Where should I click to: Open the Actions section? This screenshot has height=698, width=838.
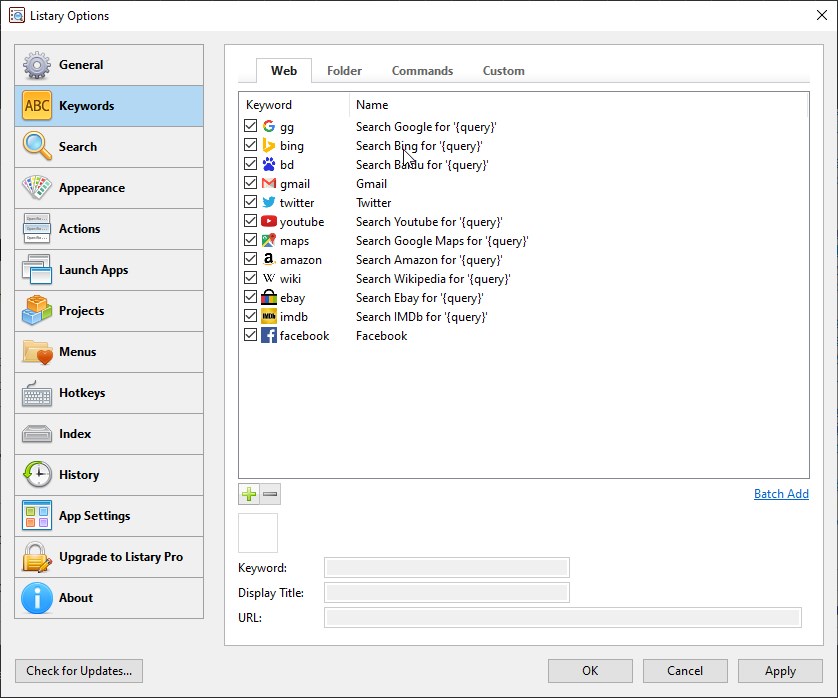coord(109,229)
